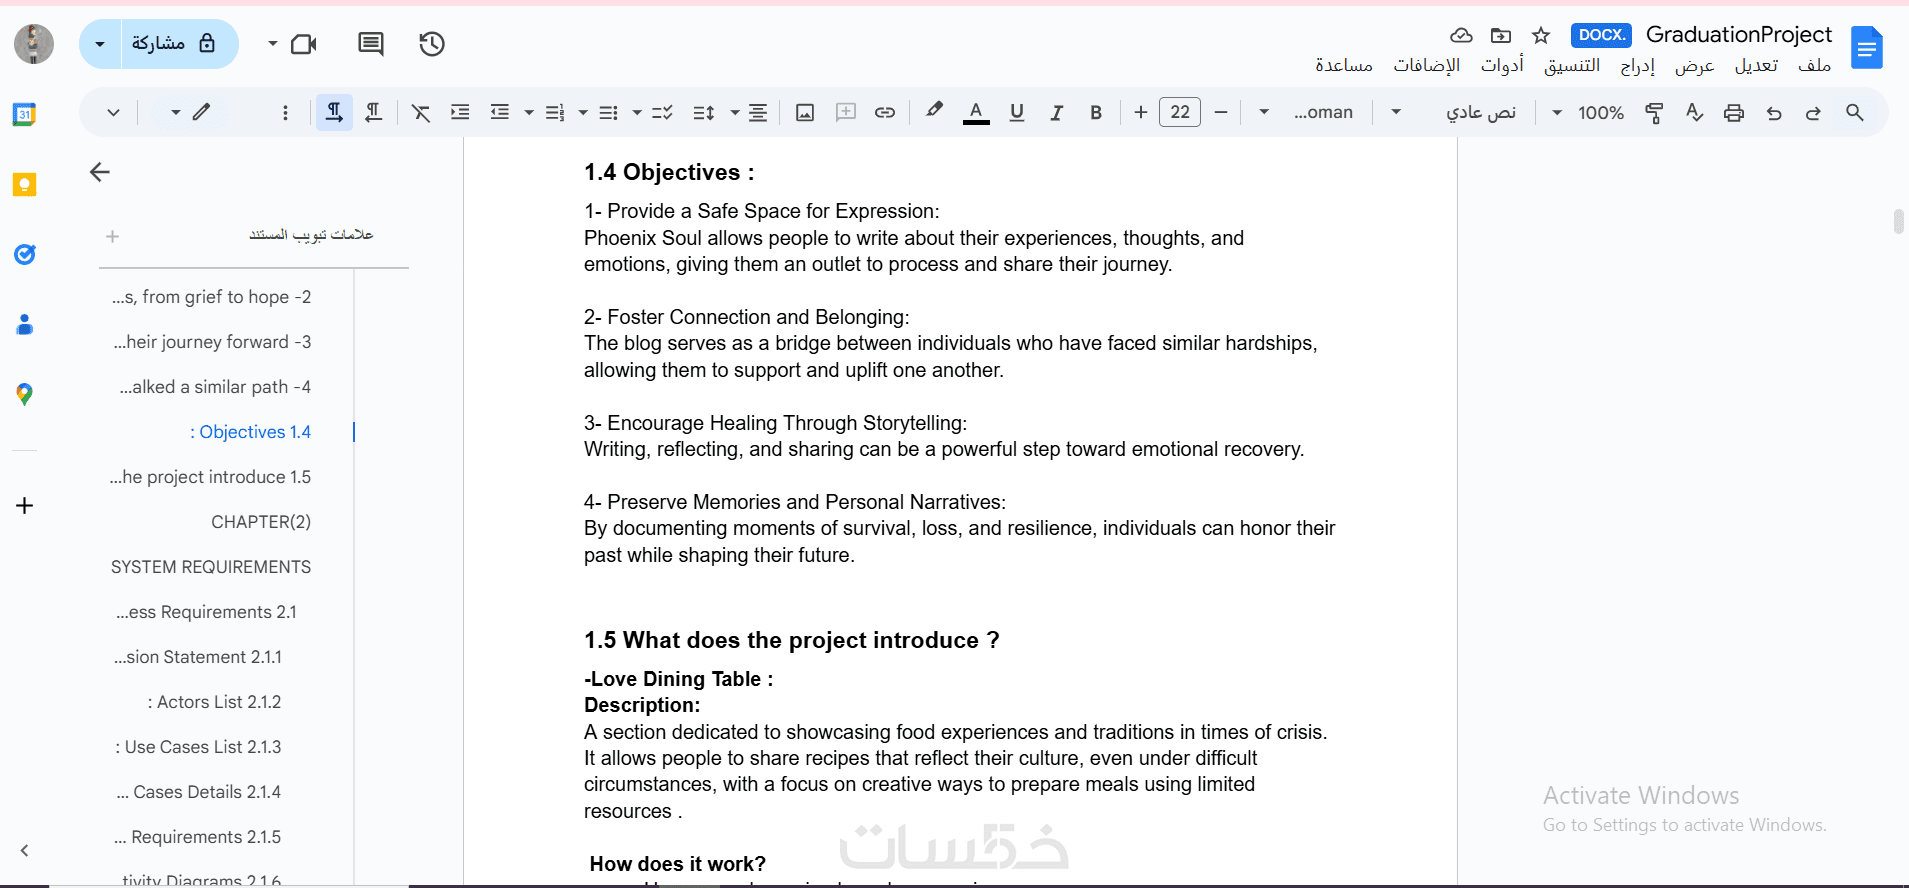This screenshot has width=1909, height=888.
Task: Open version history clock icon
Action: (x=432, y=44)
